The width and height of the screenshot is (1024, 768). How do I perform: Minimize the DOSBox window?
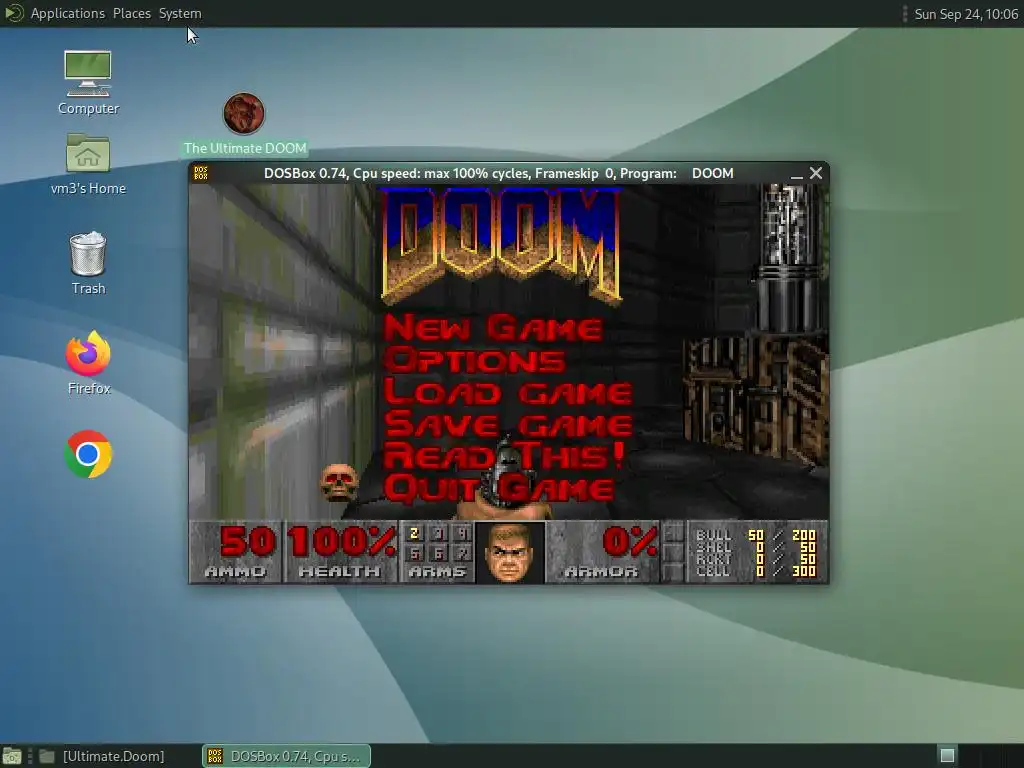coord(796,174)
